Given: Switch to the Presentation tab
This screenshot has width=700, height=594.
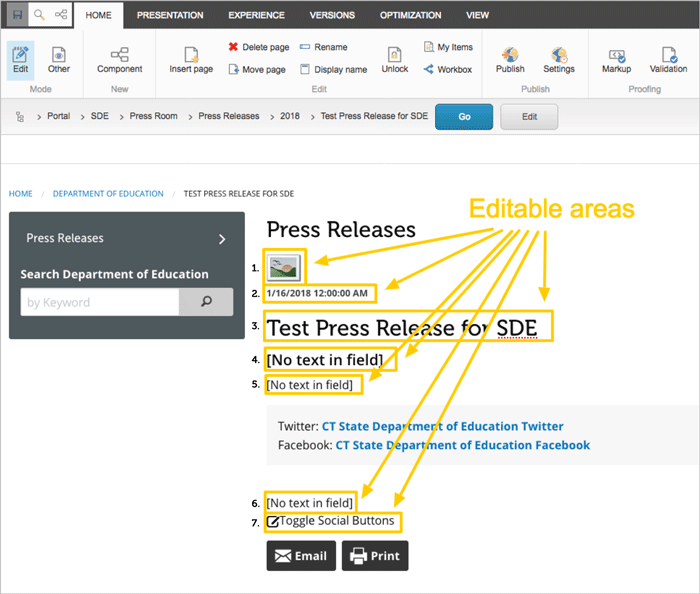Looking at the screenshot, I should 170,15.
